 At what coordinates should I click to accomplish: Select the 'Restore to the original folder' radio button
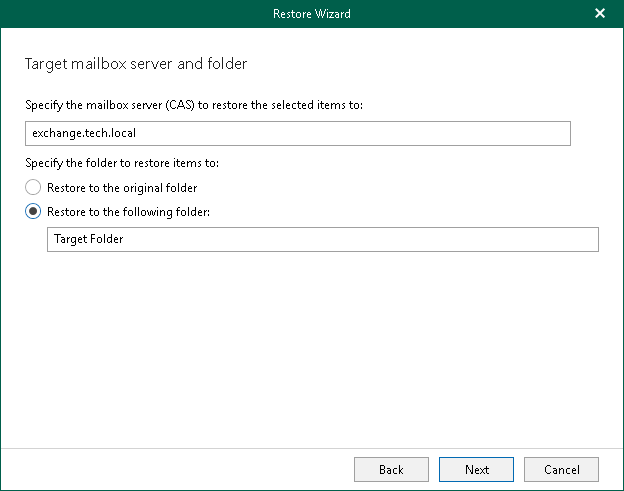coord(34,188)
